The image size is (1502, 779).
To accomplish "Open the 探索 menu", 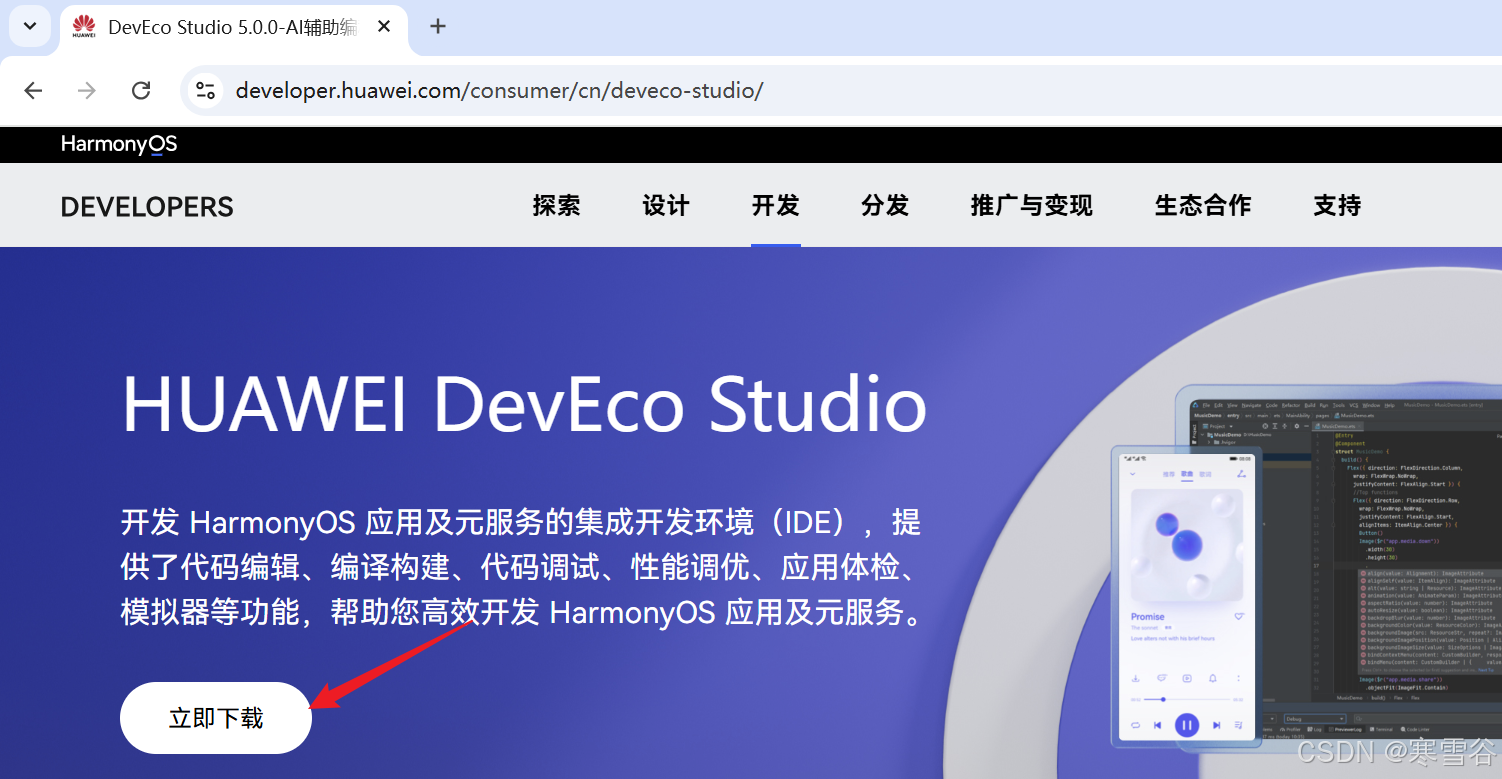I will (x=557, y=206).
